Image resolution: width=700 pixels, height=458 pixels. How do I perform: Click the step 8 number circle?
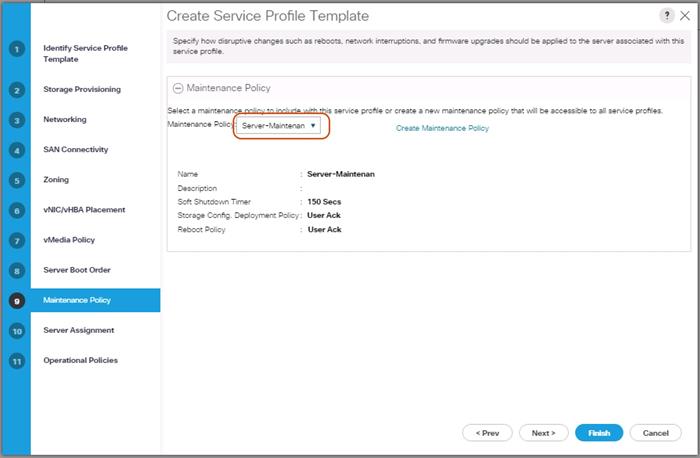[x=16, y=270]
